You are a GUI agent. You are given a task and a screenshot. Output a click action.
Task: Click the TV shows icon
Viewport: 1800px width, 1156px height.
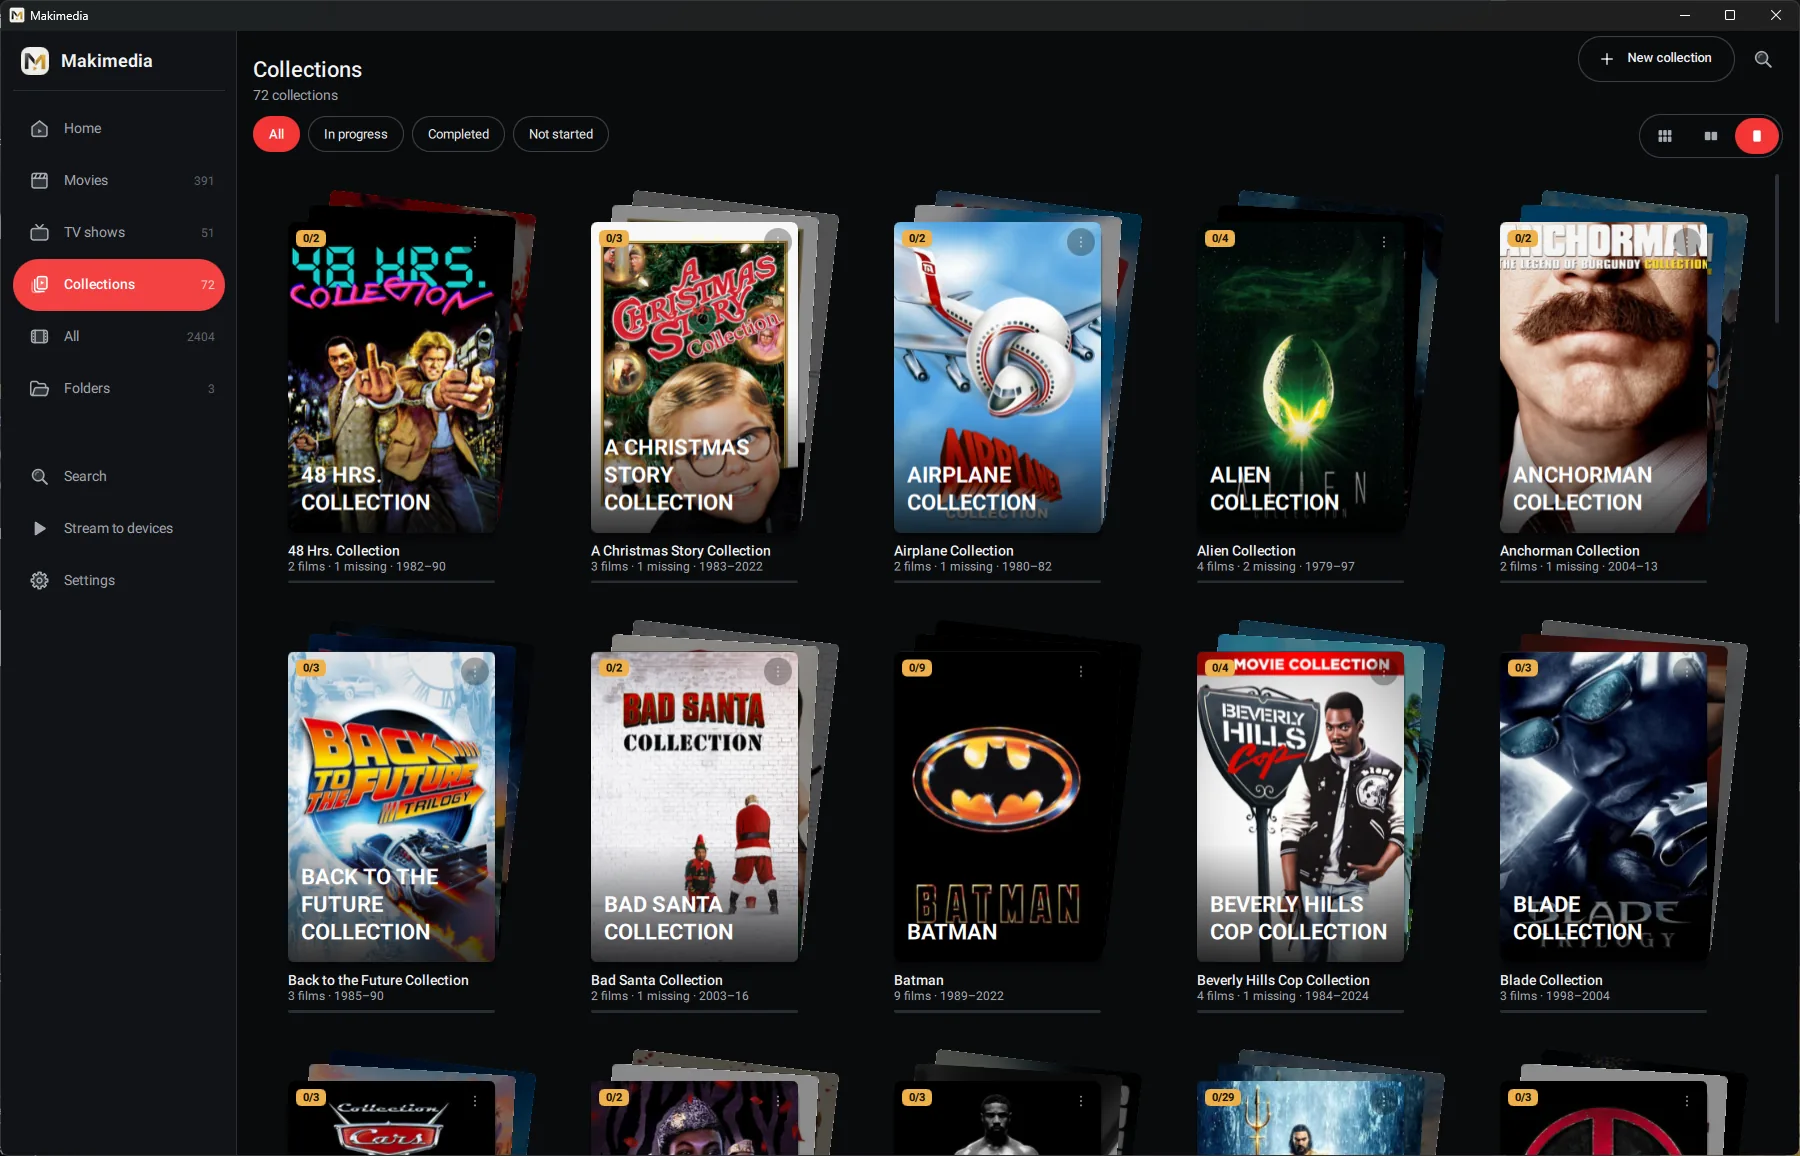tap(40, 232)
